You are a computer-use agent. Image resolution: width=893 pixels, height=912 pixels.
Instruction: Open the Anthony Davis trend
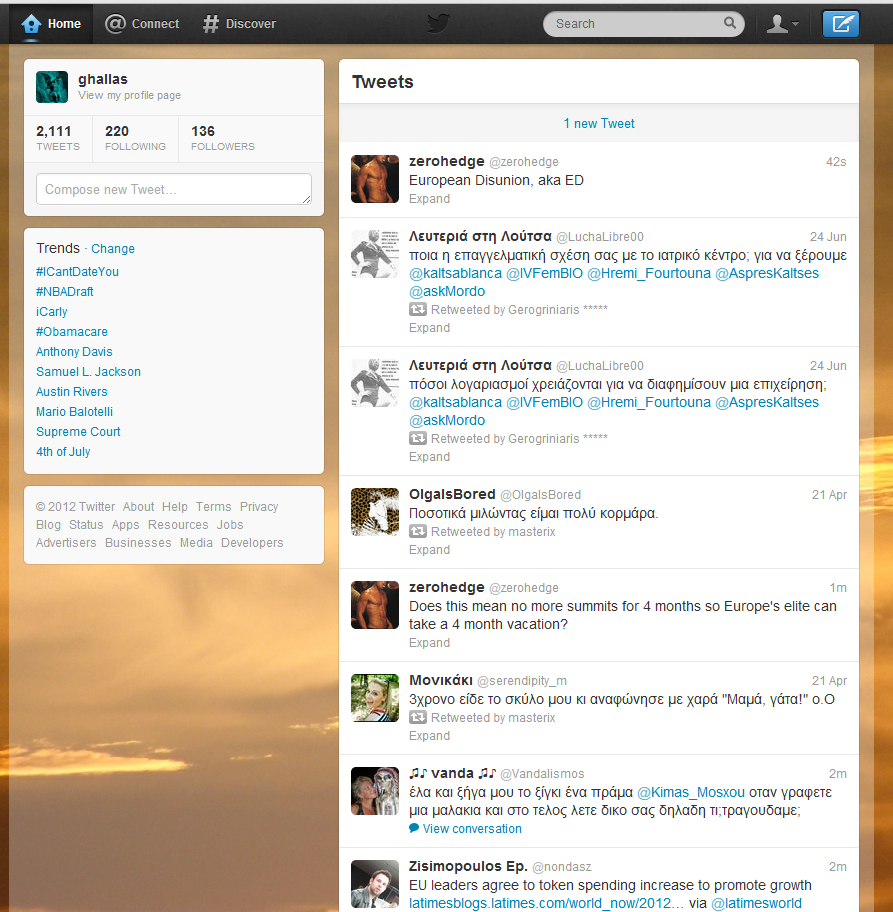coord(74,352)
